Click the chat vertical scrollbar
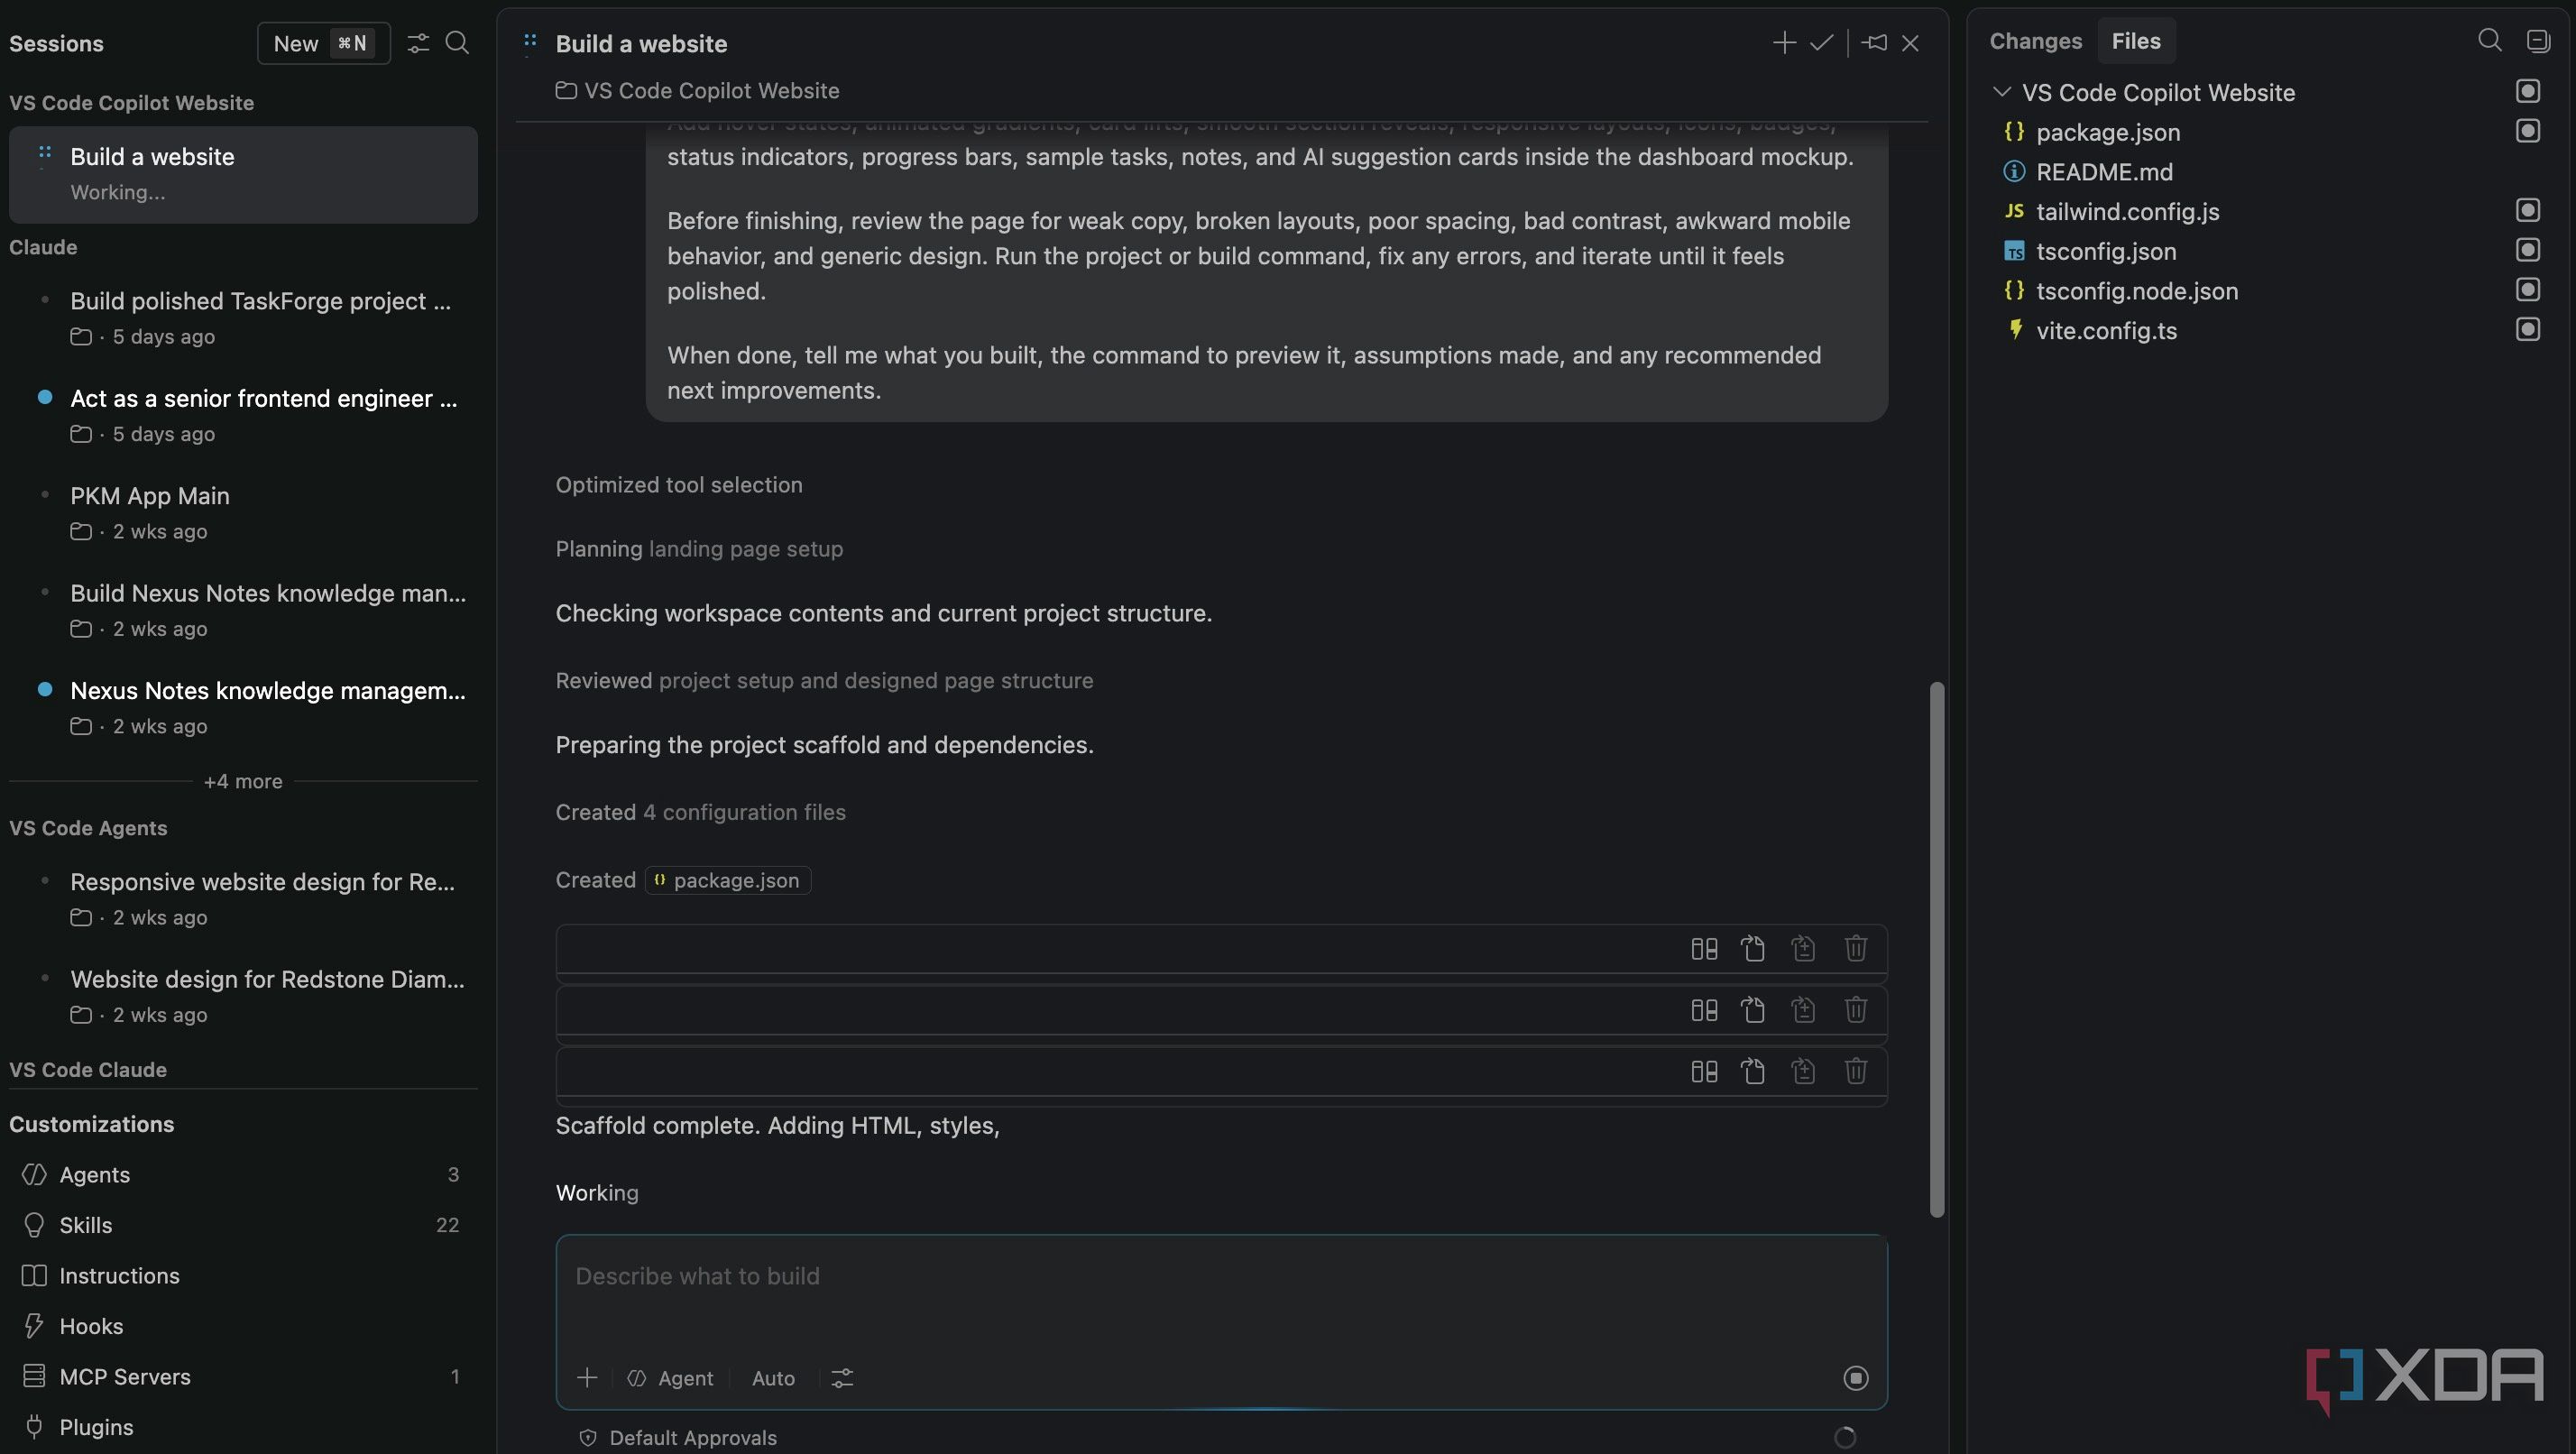 point(1937,949)
